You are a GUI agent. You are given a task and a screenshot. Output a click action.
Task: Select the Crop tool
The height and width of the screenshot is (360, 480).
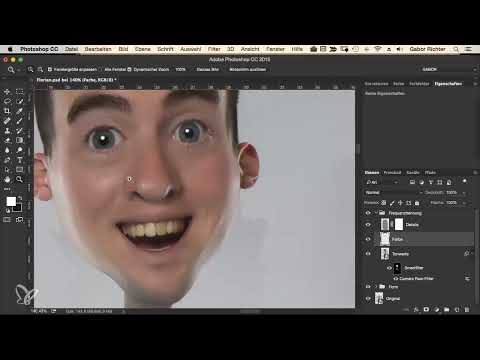(x=7, y=111)
